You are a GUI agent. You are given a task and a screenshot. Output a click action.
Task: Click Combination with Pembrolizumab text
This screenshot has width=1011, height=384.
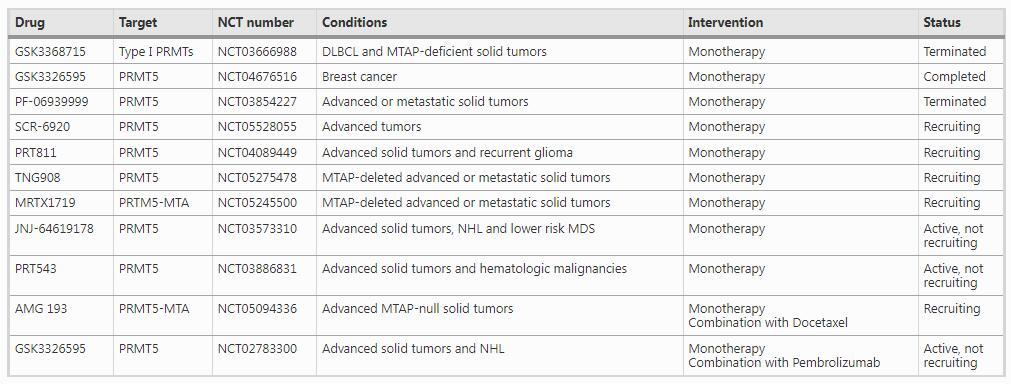(x=784, y=363)
